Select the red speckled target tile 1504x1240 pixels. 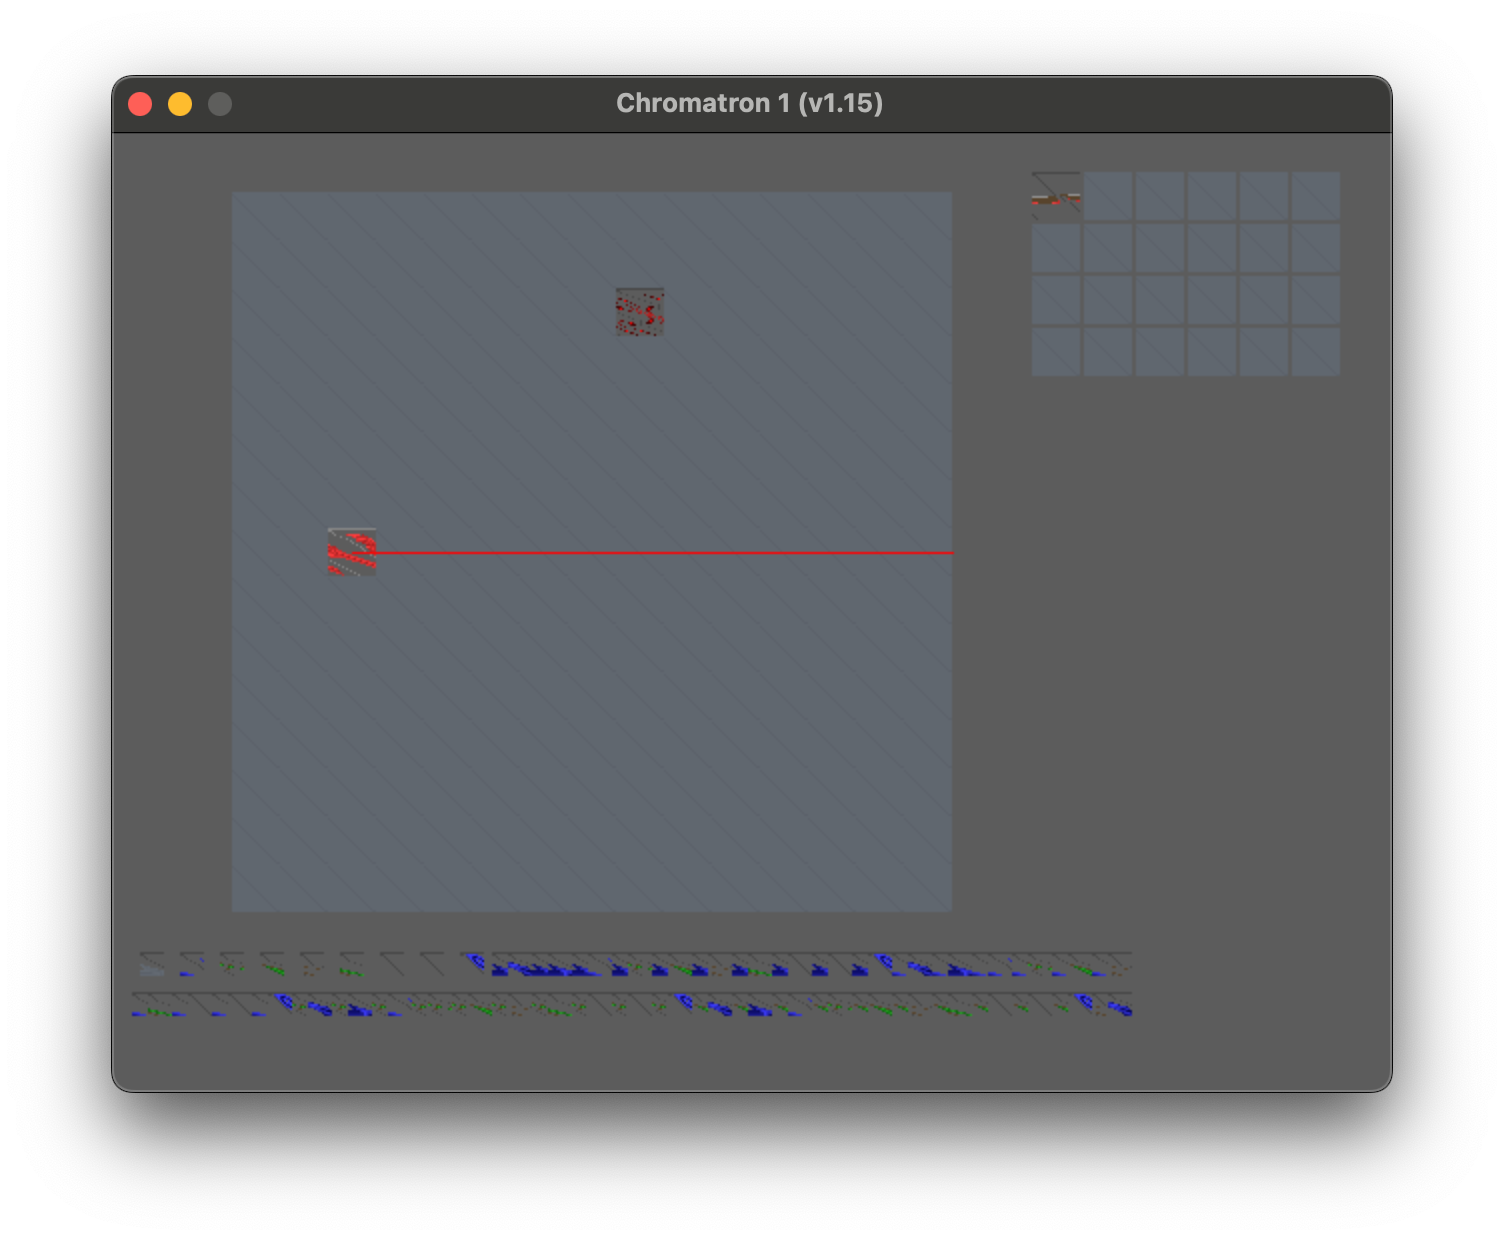pos(640,312)
